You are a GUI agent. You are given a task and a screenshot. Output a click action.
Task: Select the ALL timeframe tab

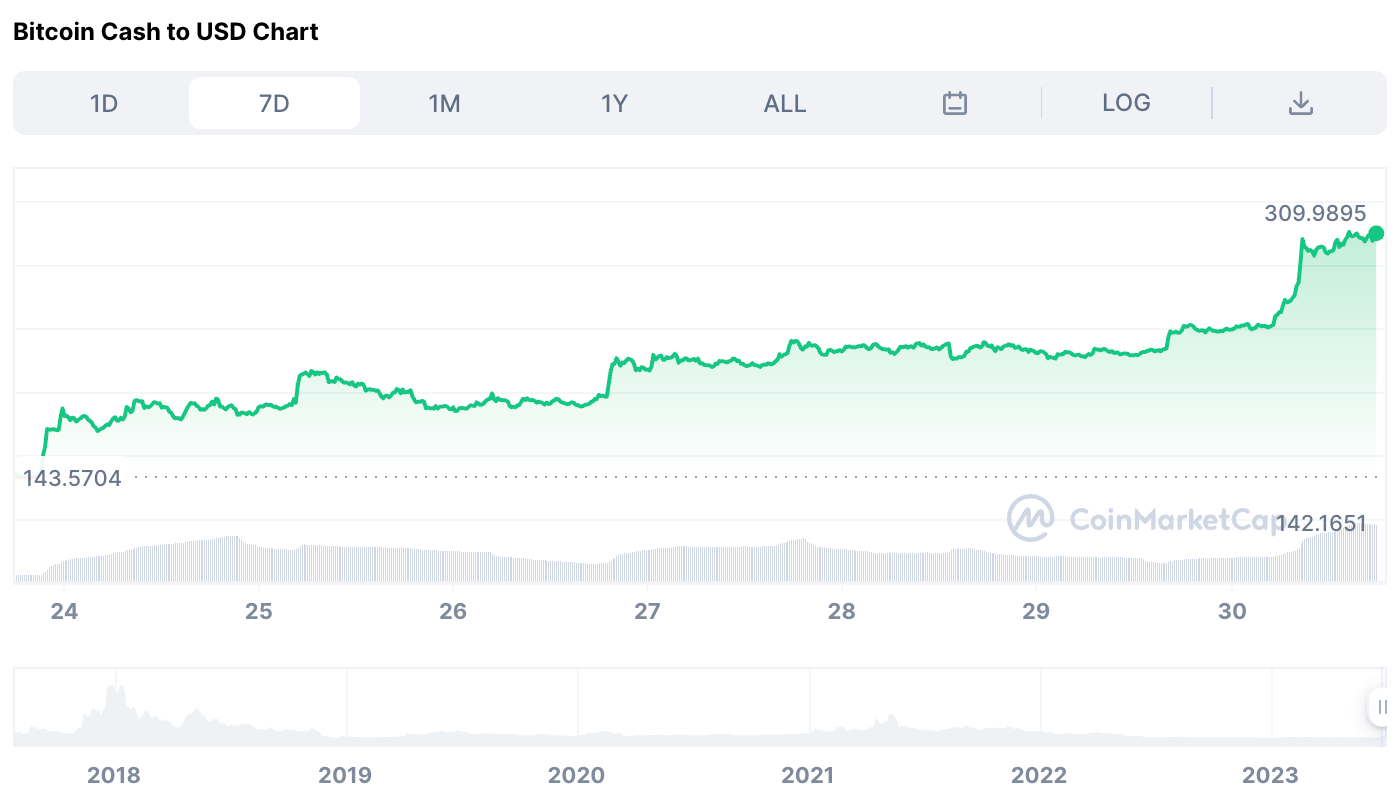(x=785, y=102)
